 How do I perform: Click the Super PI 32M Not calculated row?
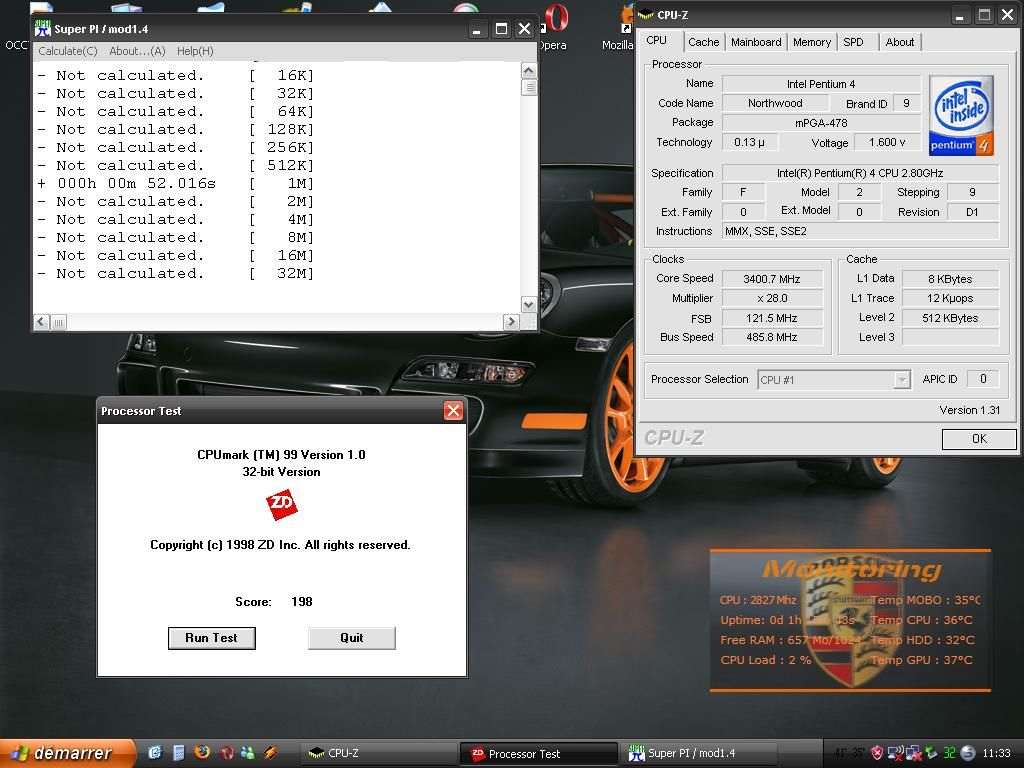(176, 274)
